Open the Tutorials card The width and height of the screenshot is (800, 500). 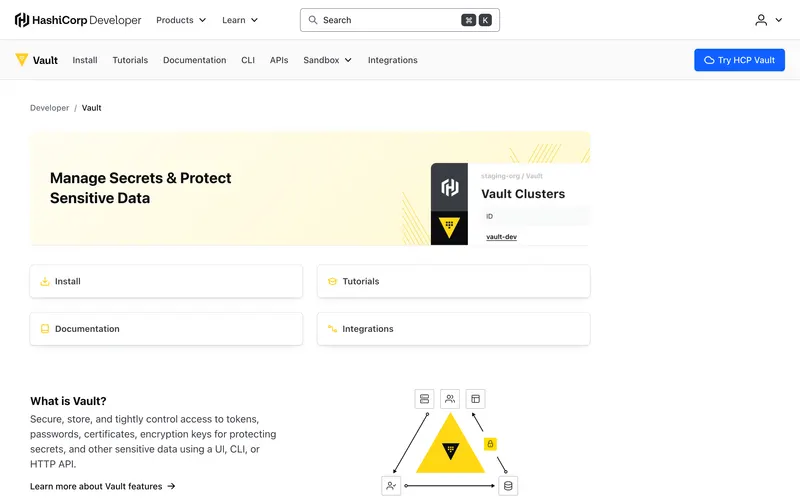(454, 281)
